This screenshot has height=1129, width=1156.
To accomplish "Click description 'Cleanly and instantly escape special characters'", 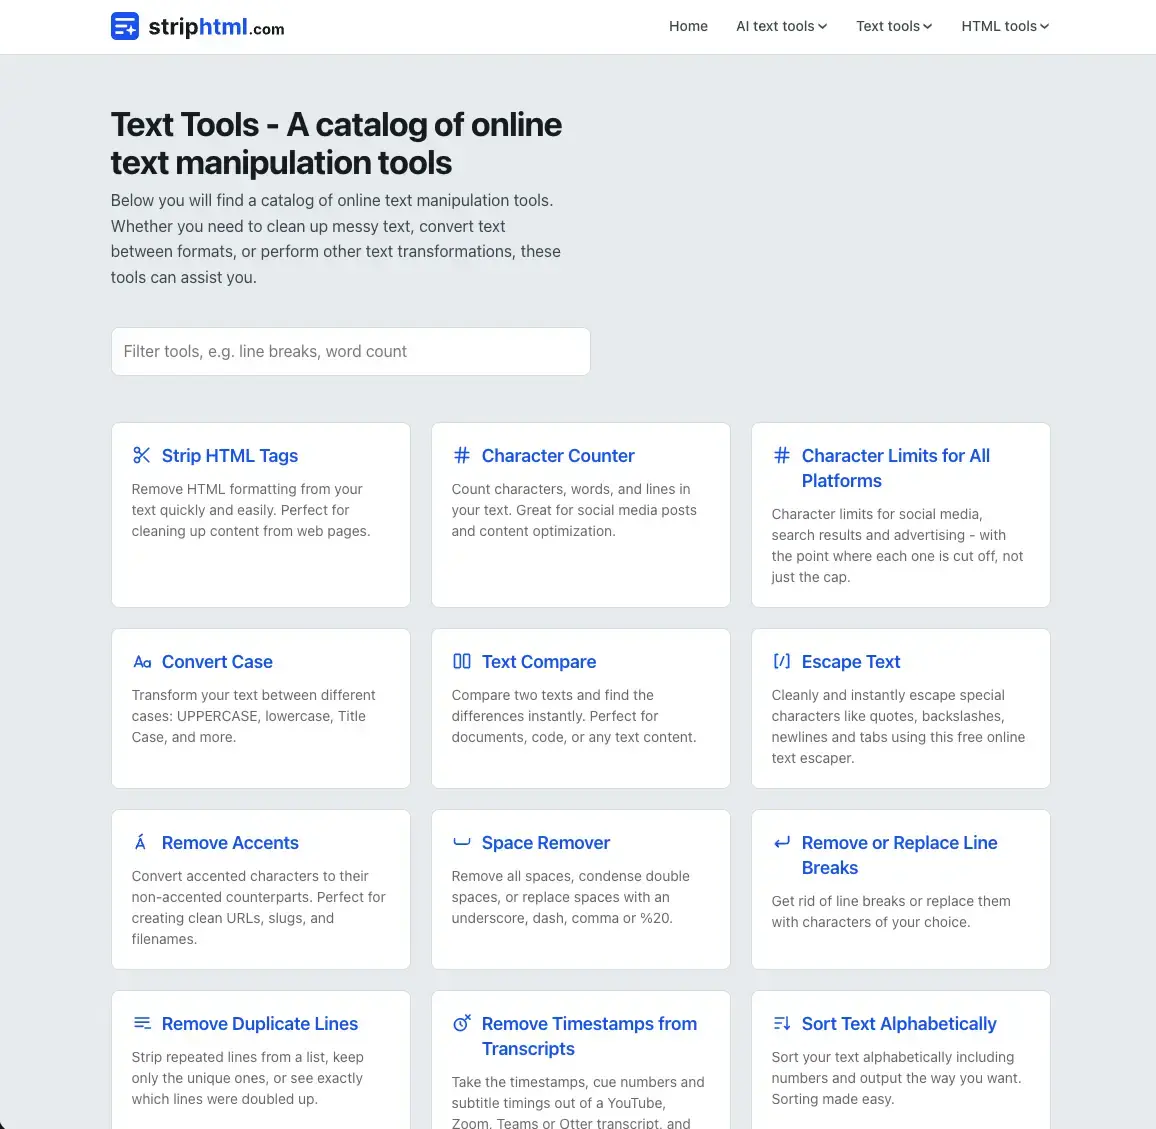I will click(898, 726).
